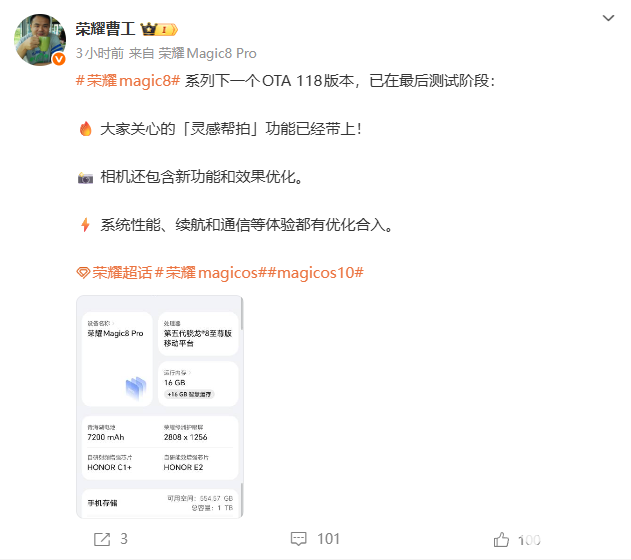Image resolution: width=631 pixels, height=560 pixels.
Task: Click the lightning bolt emoji
Action: [x=85, y=224]
